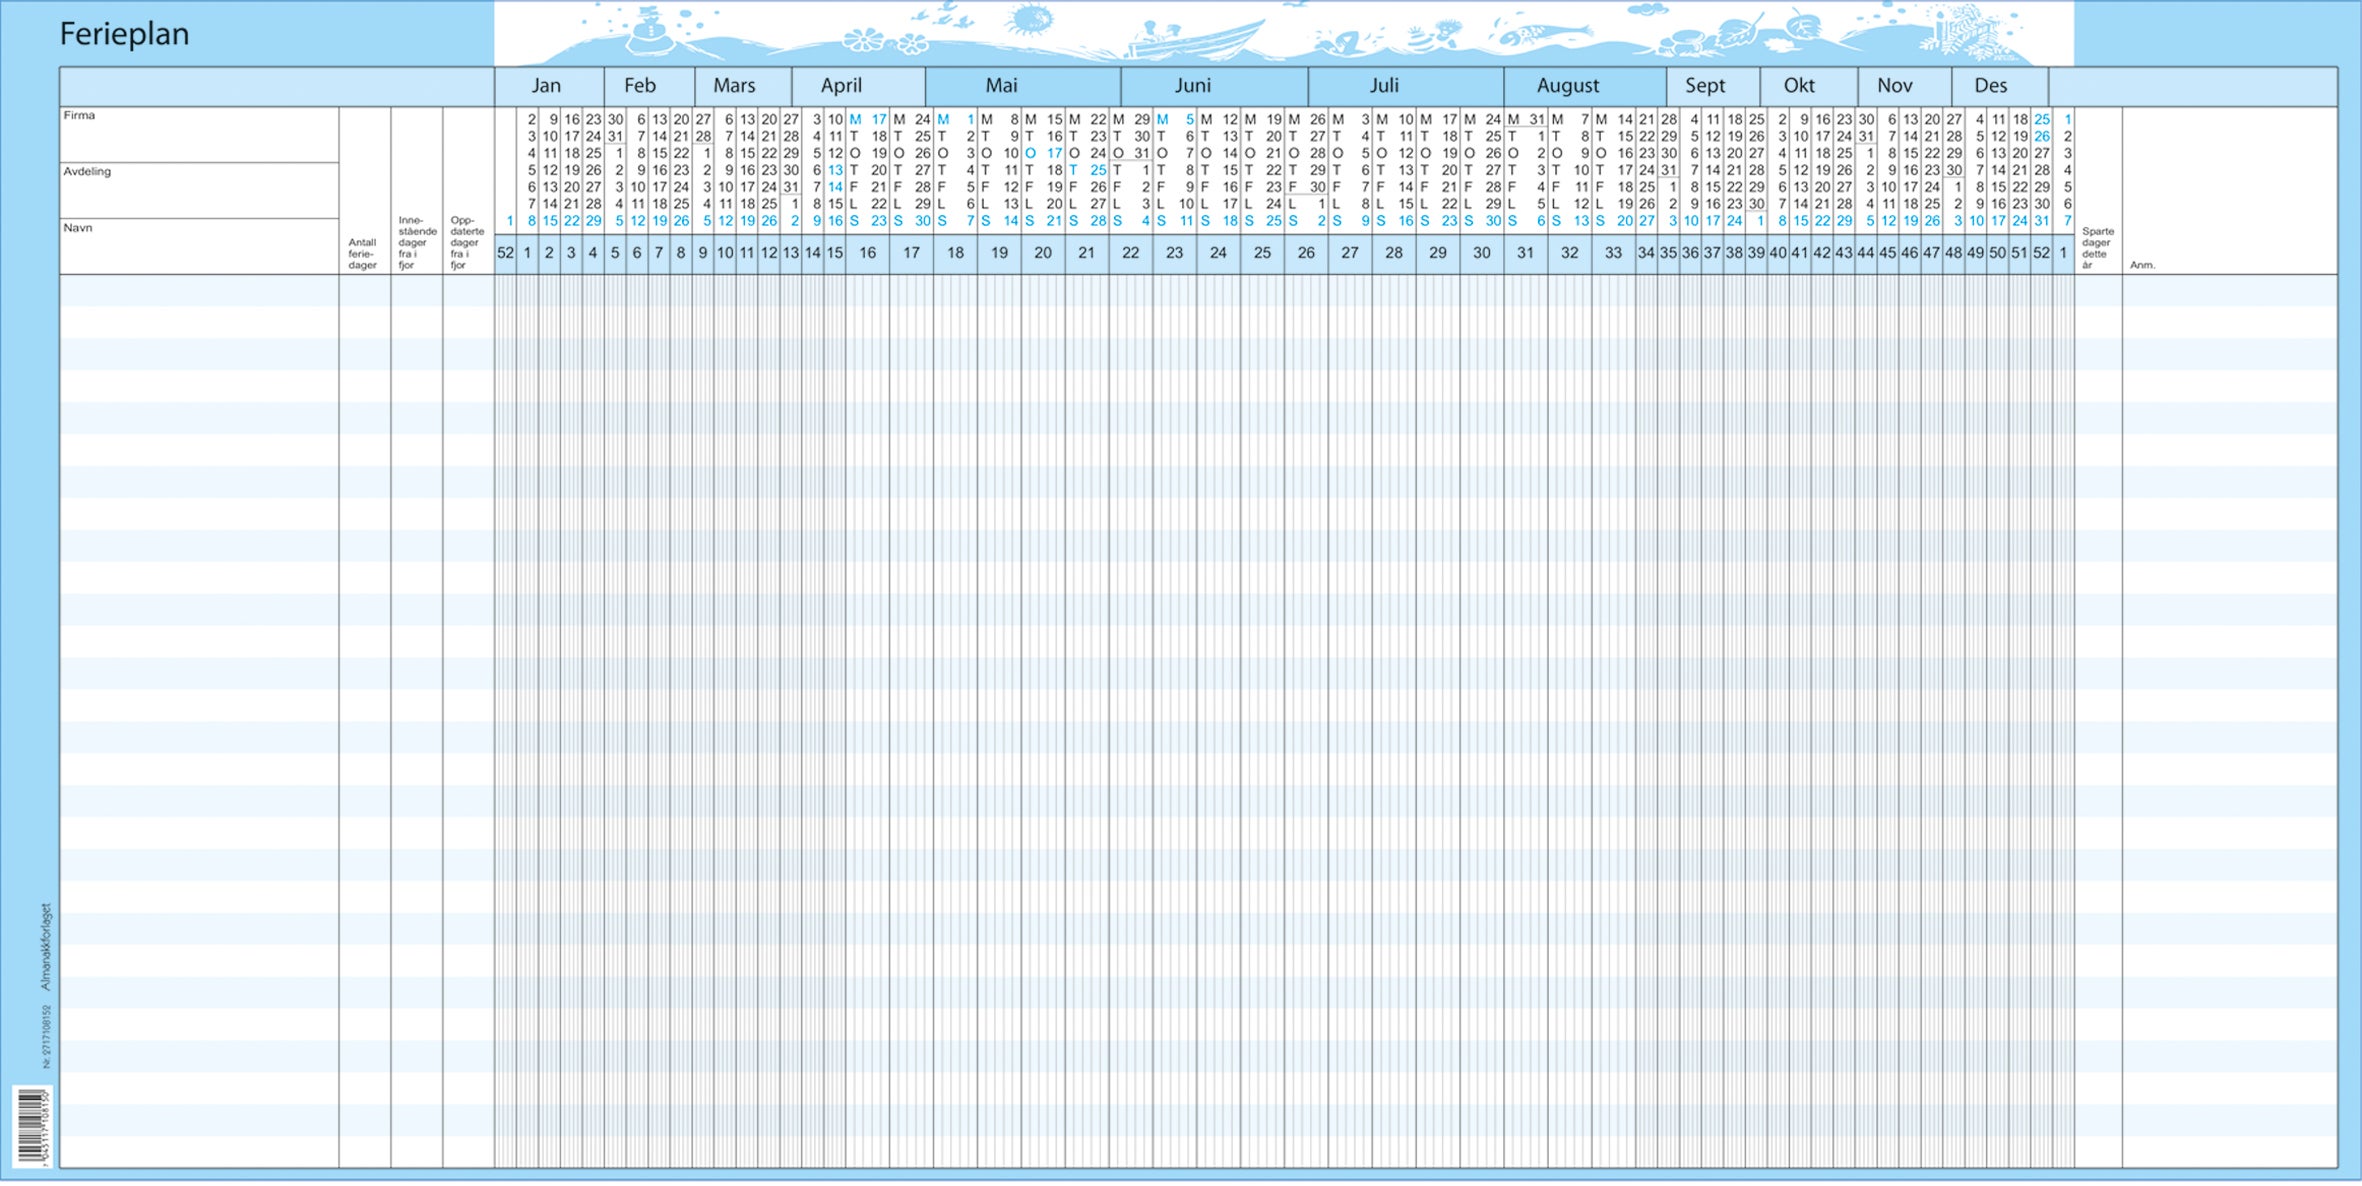The image size is (2362, 1186).
Task: Click the Ferieplan title
Action: [x=123, y=33]
